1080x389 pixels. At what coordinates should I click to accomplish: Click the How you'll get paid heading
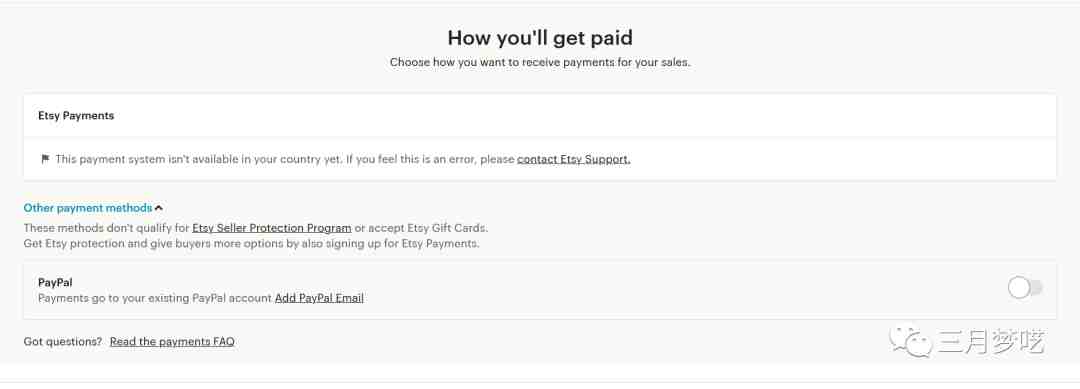point(540,37)
